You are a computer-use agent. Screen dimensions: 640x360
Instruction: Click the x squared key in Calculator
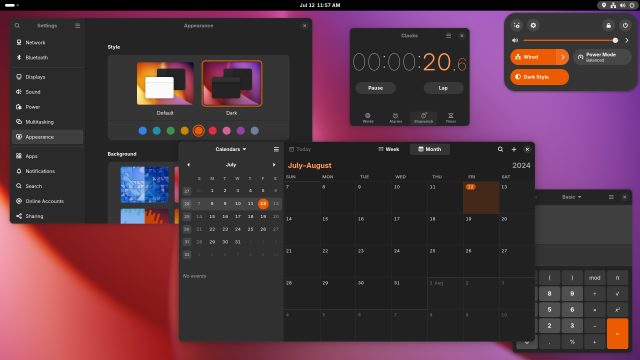tap(617, 310)
